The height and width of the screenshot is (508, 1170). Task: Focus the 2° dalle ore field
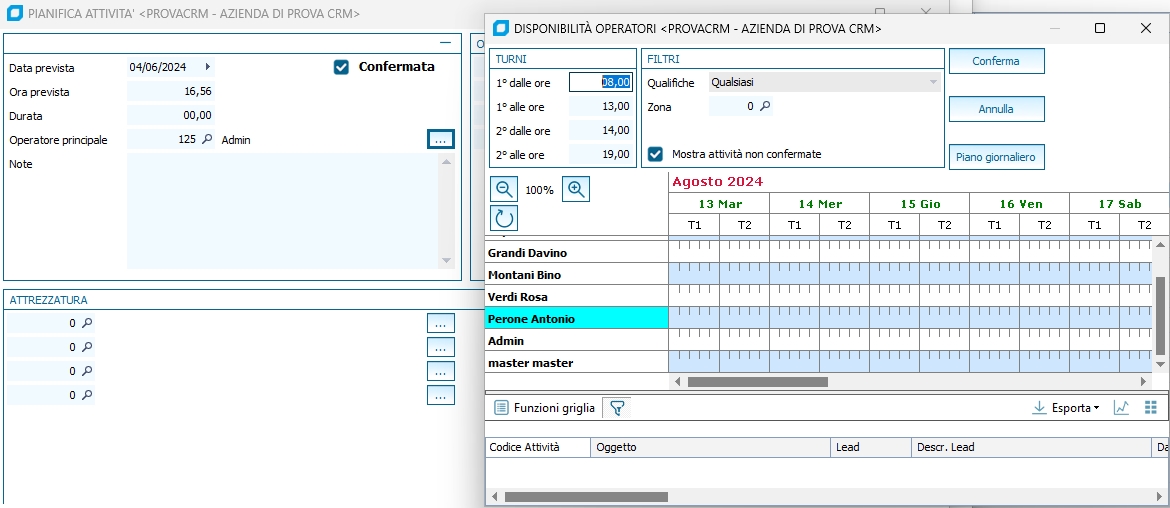(x=601, y=130)
